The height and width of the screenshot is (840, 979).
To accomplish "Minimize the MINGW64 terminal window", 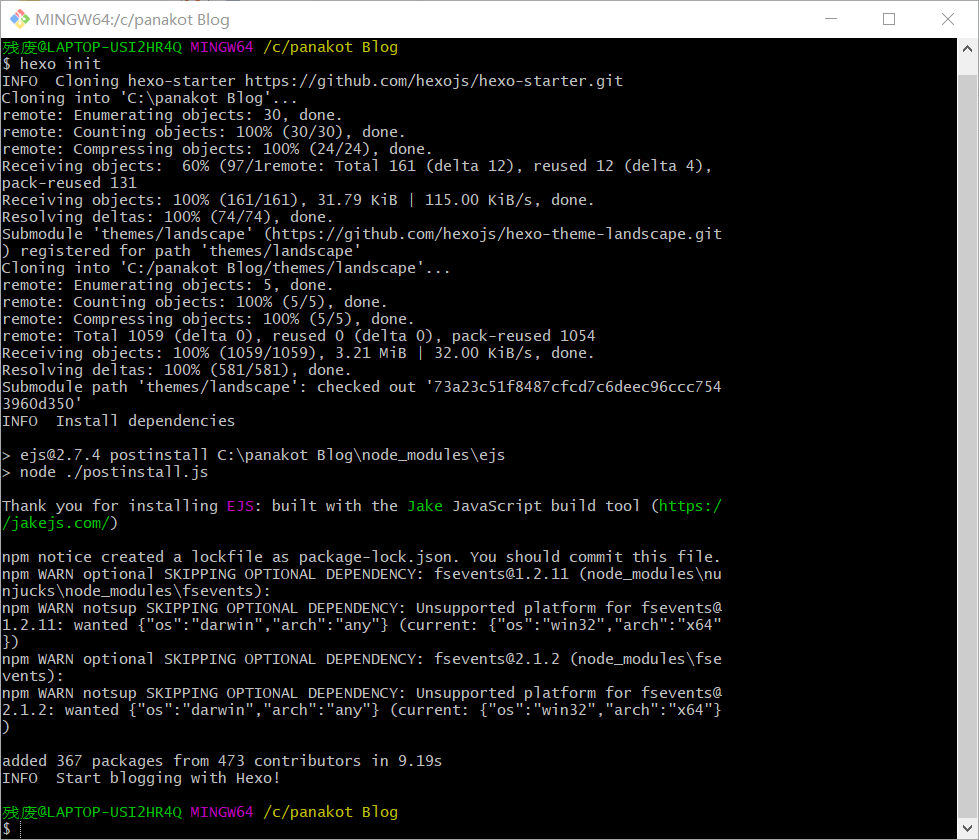I will (x=830, y=19).
